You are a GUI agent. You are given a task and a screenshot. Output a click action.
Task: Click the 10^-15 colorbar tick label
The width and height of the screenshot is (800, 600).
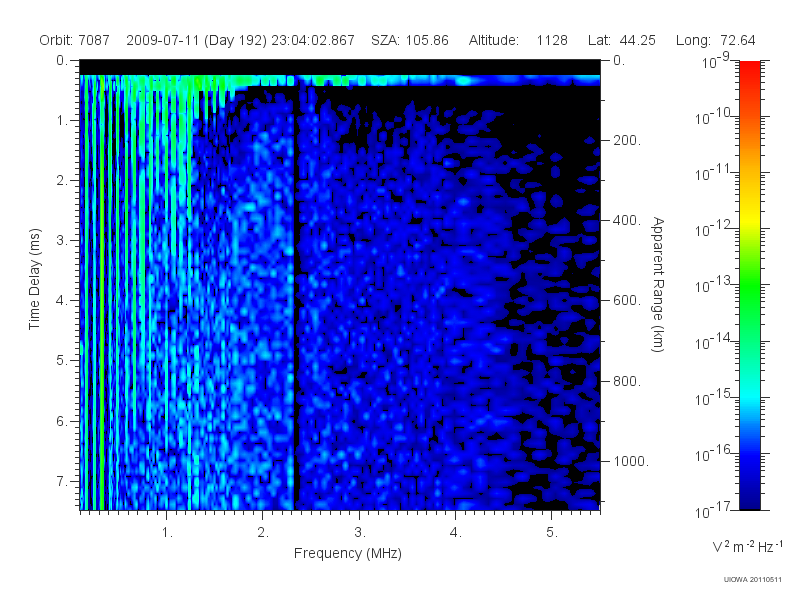click(714, 397)
